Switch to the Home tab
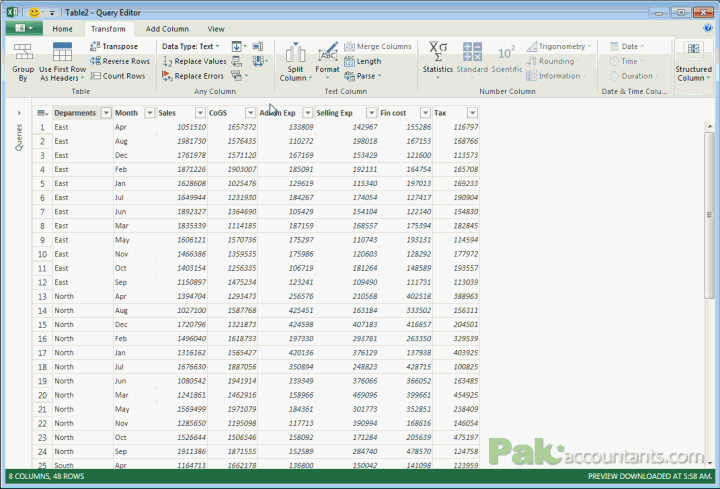 pyautogui.click(x=62, y=29)
